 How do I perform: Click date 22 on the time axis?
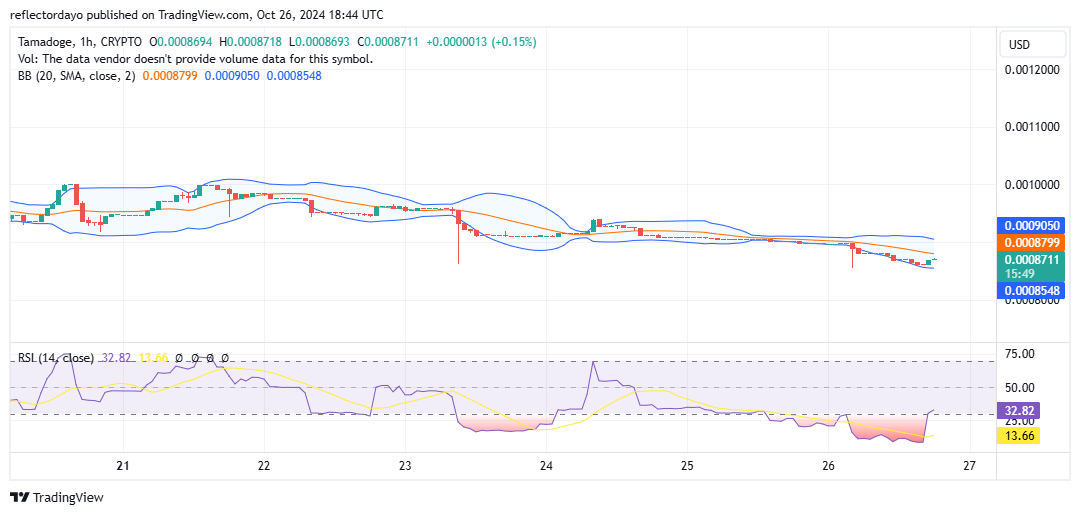[264, 466]
